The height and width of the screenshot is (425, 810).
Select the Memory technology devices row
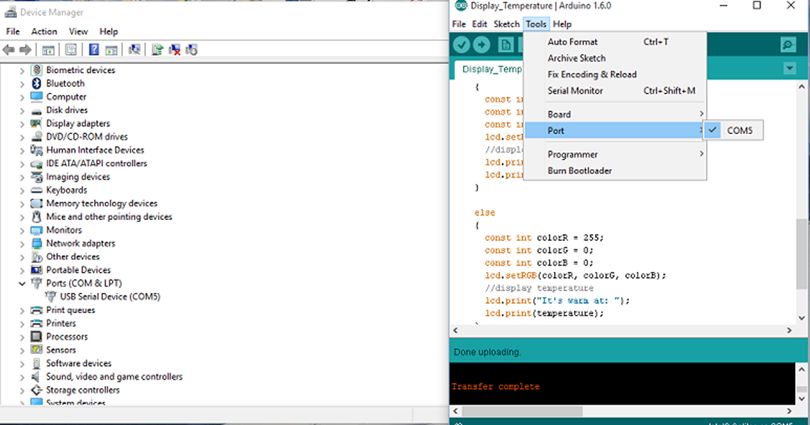pyautogui.click(x=102, y=203)
